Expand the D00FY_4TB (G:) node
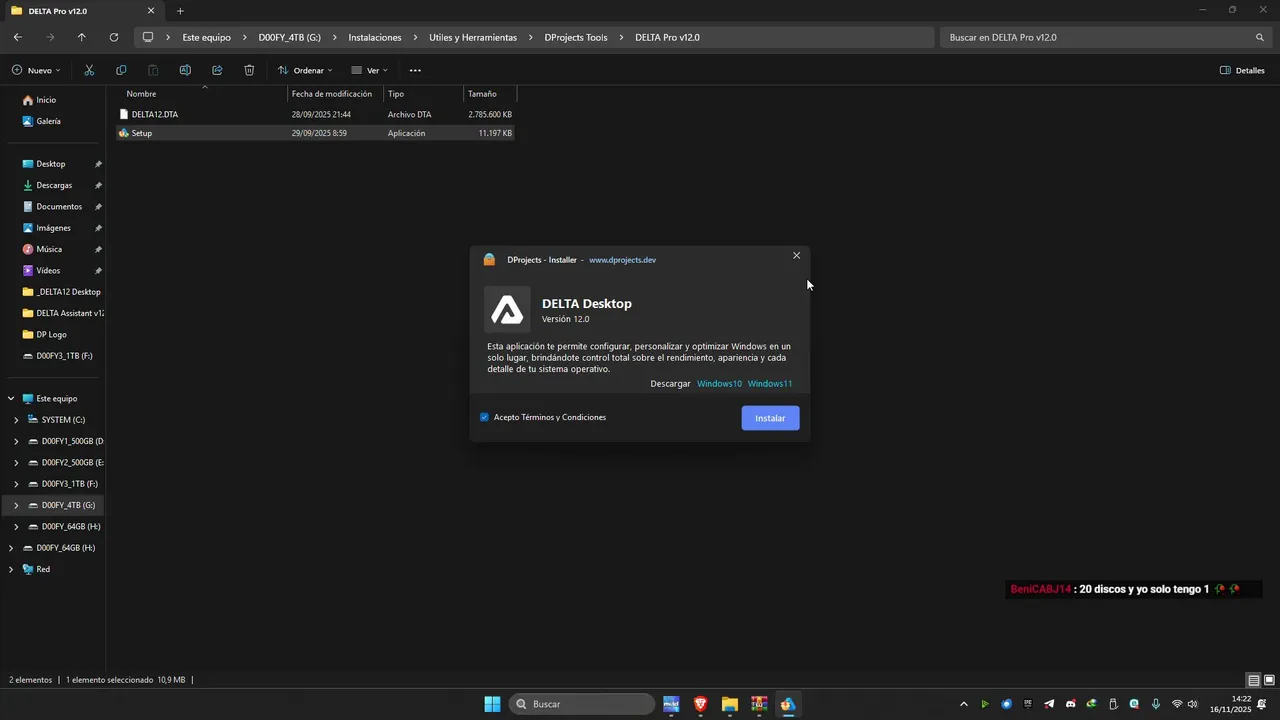 [x=15, y=505]
